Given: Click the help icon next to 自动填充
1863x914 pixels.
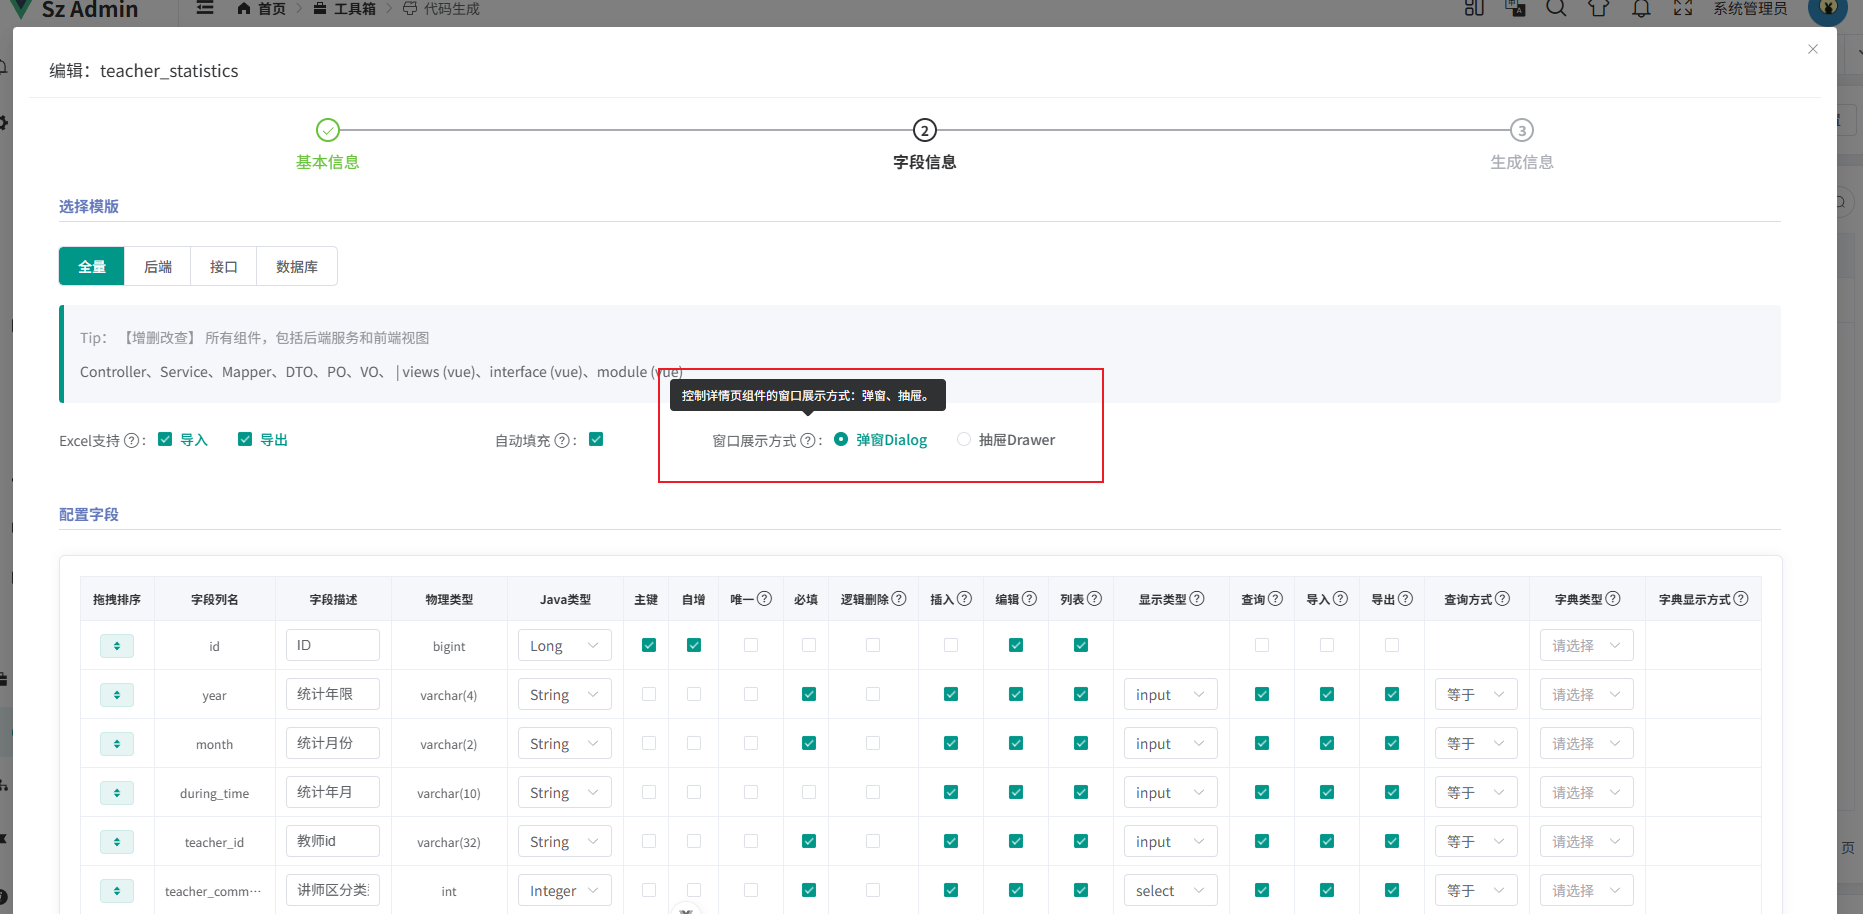Looking at the screenshot, I should (x=562, y=441).
